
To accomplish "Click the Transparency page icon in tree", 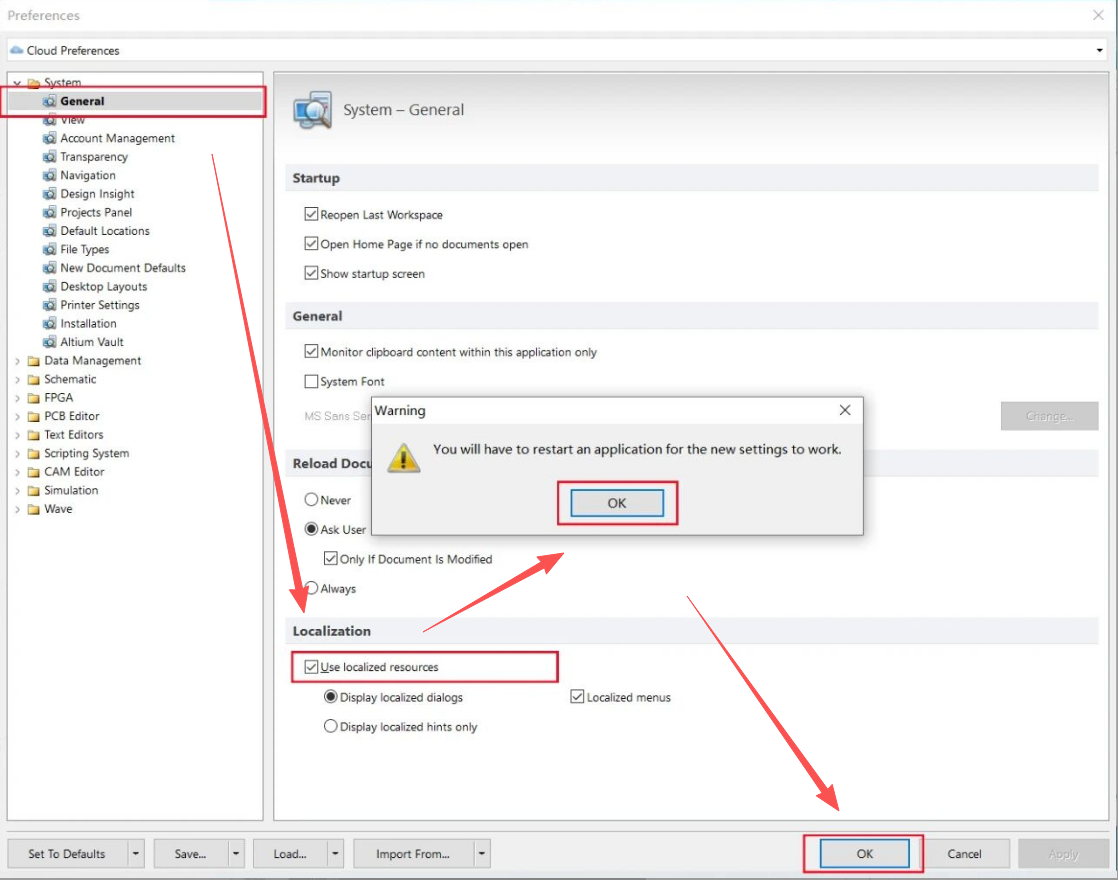I will point(50,157).
